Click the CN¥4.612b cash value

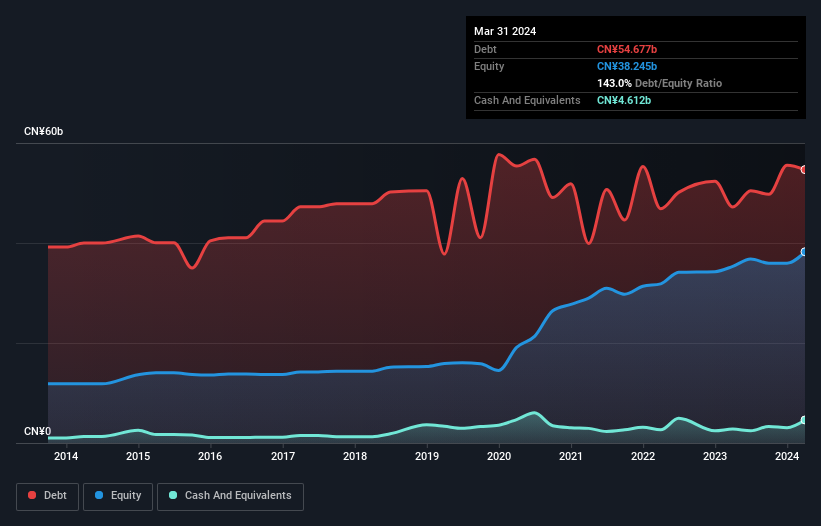(x=624, y=100)
